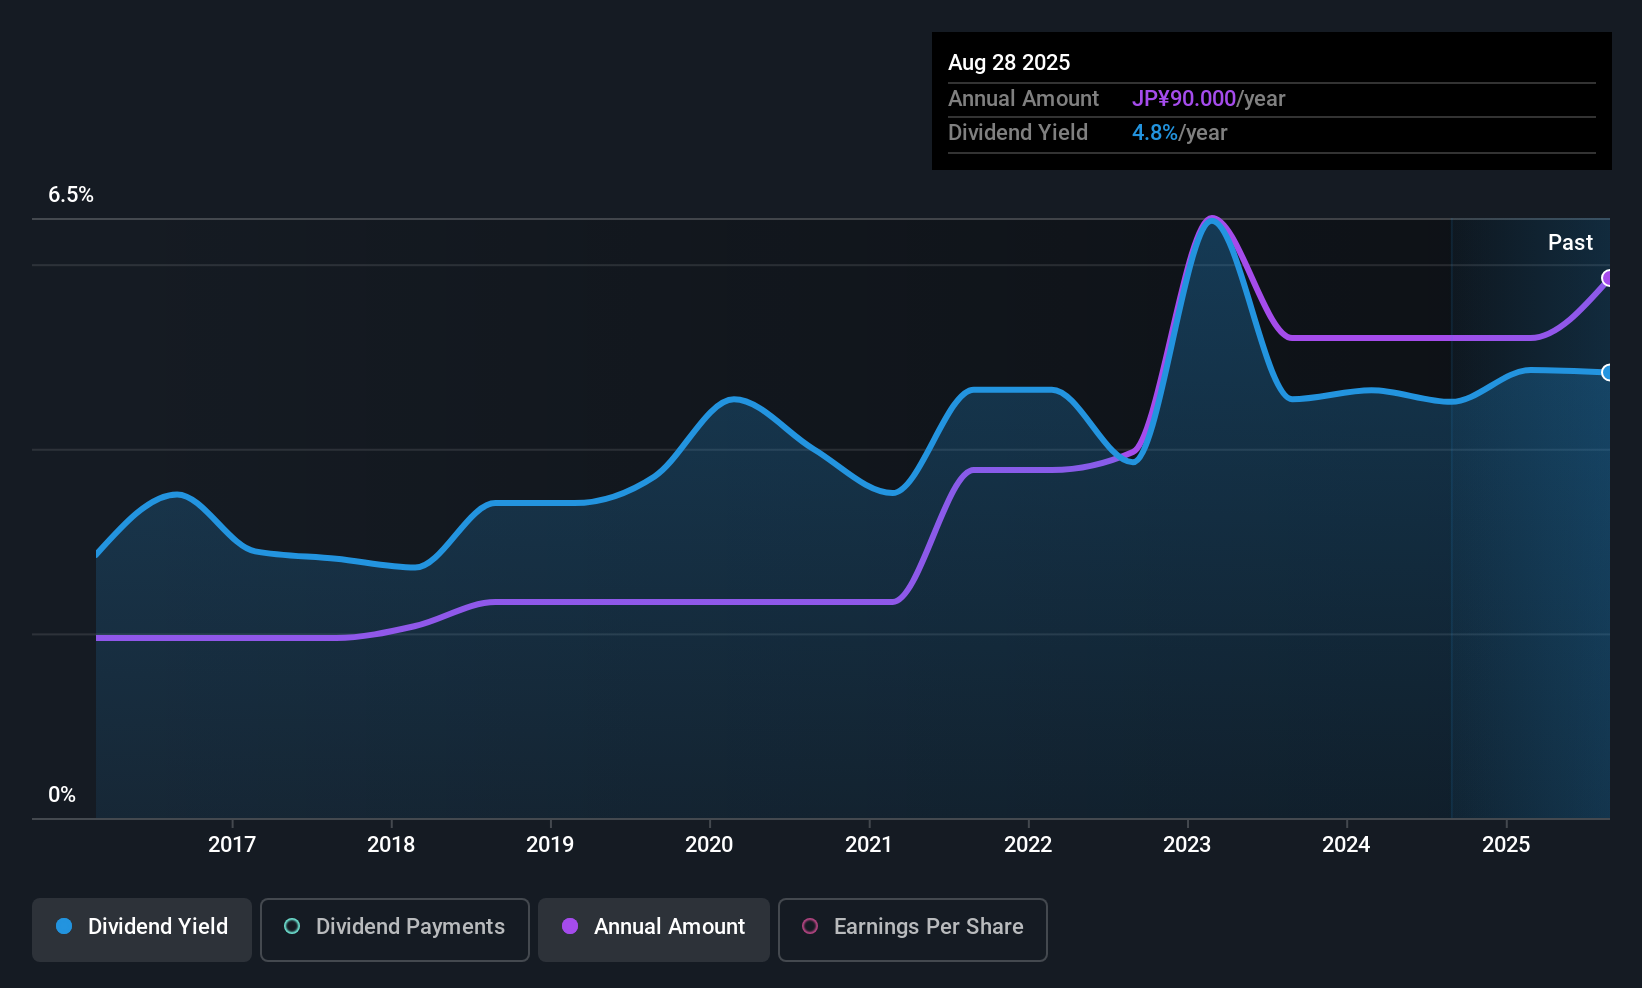Collapse the Dividend Payments legend entry

394,929
